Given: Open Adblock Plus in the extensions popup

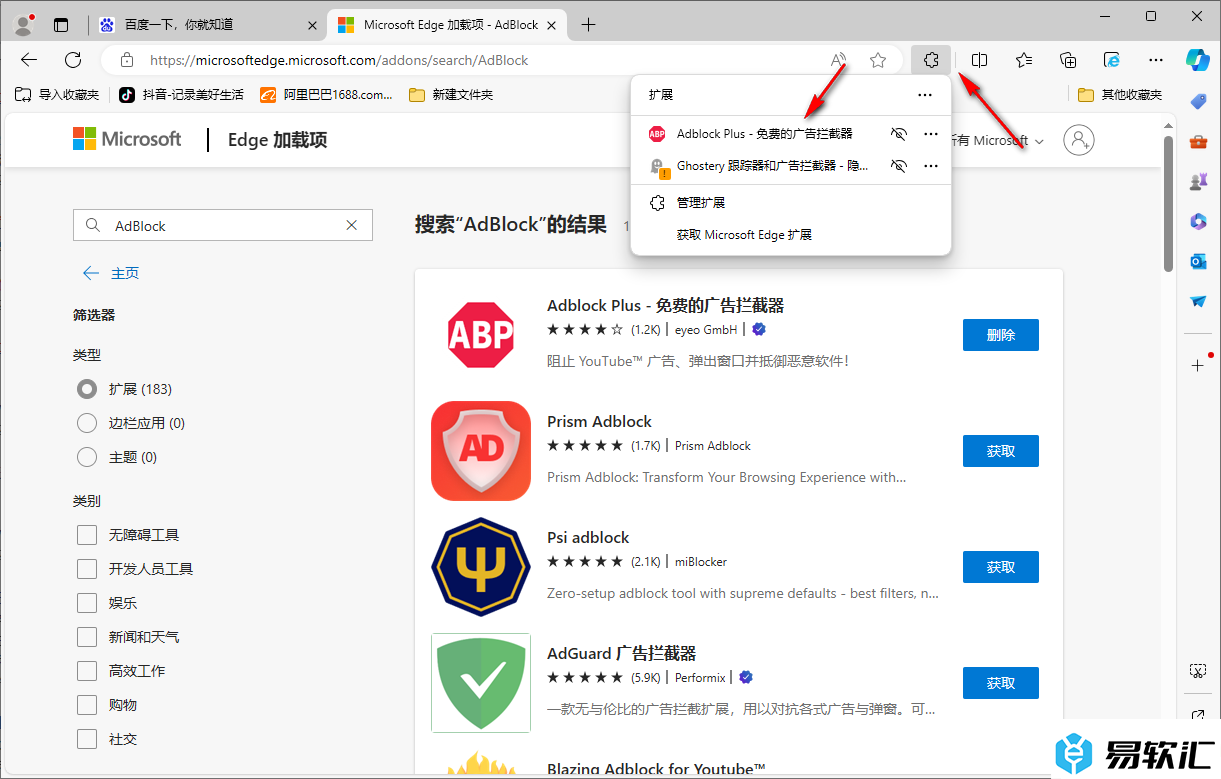Looking at the screenshot, I should [x=764, y=133].
